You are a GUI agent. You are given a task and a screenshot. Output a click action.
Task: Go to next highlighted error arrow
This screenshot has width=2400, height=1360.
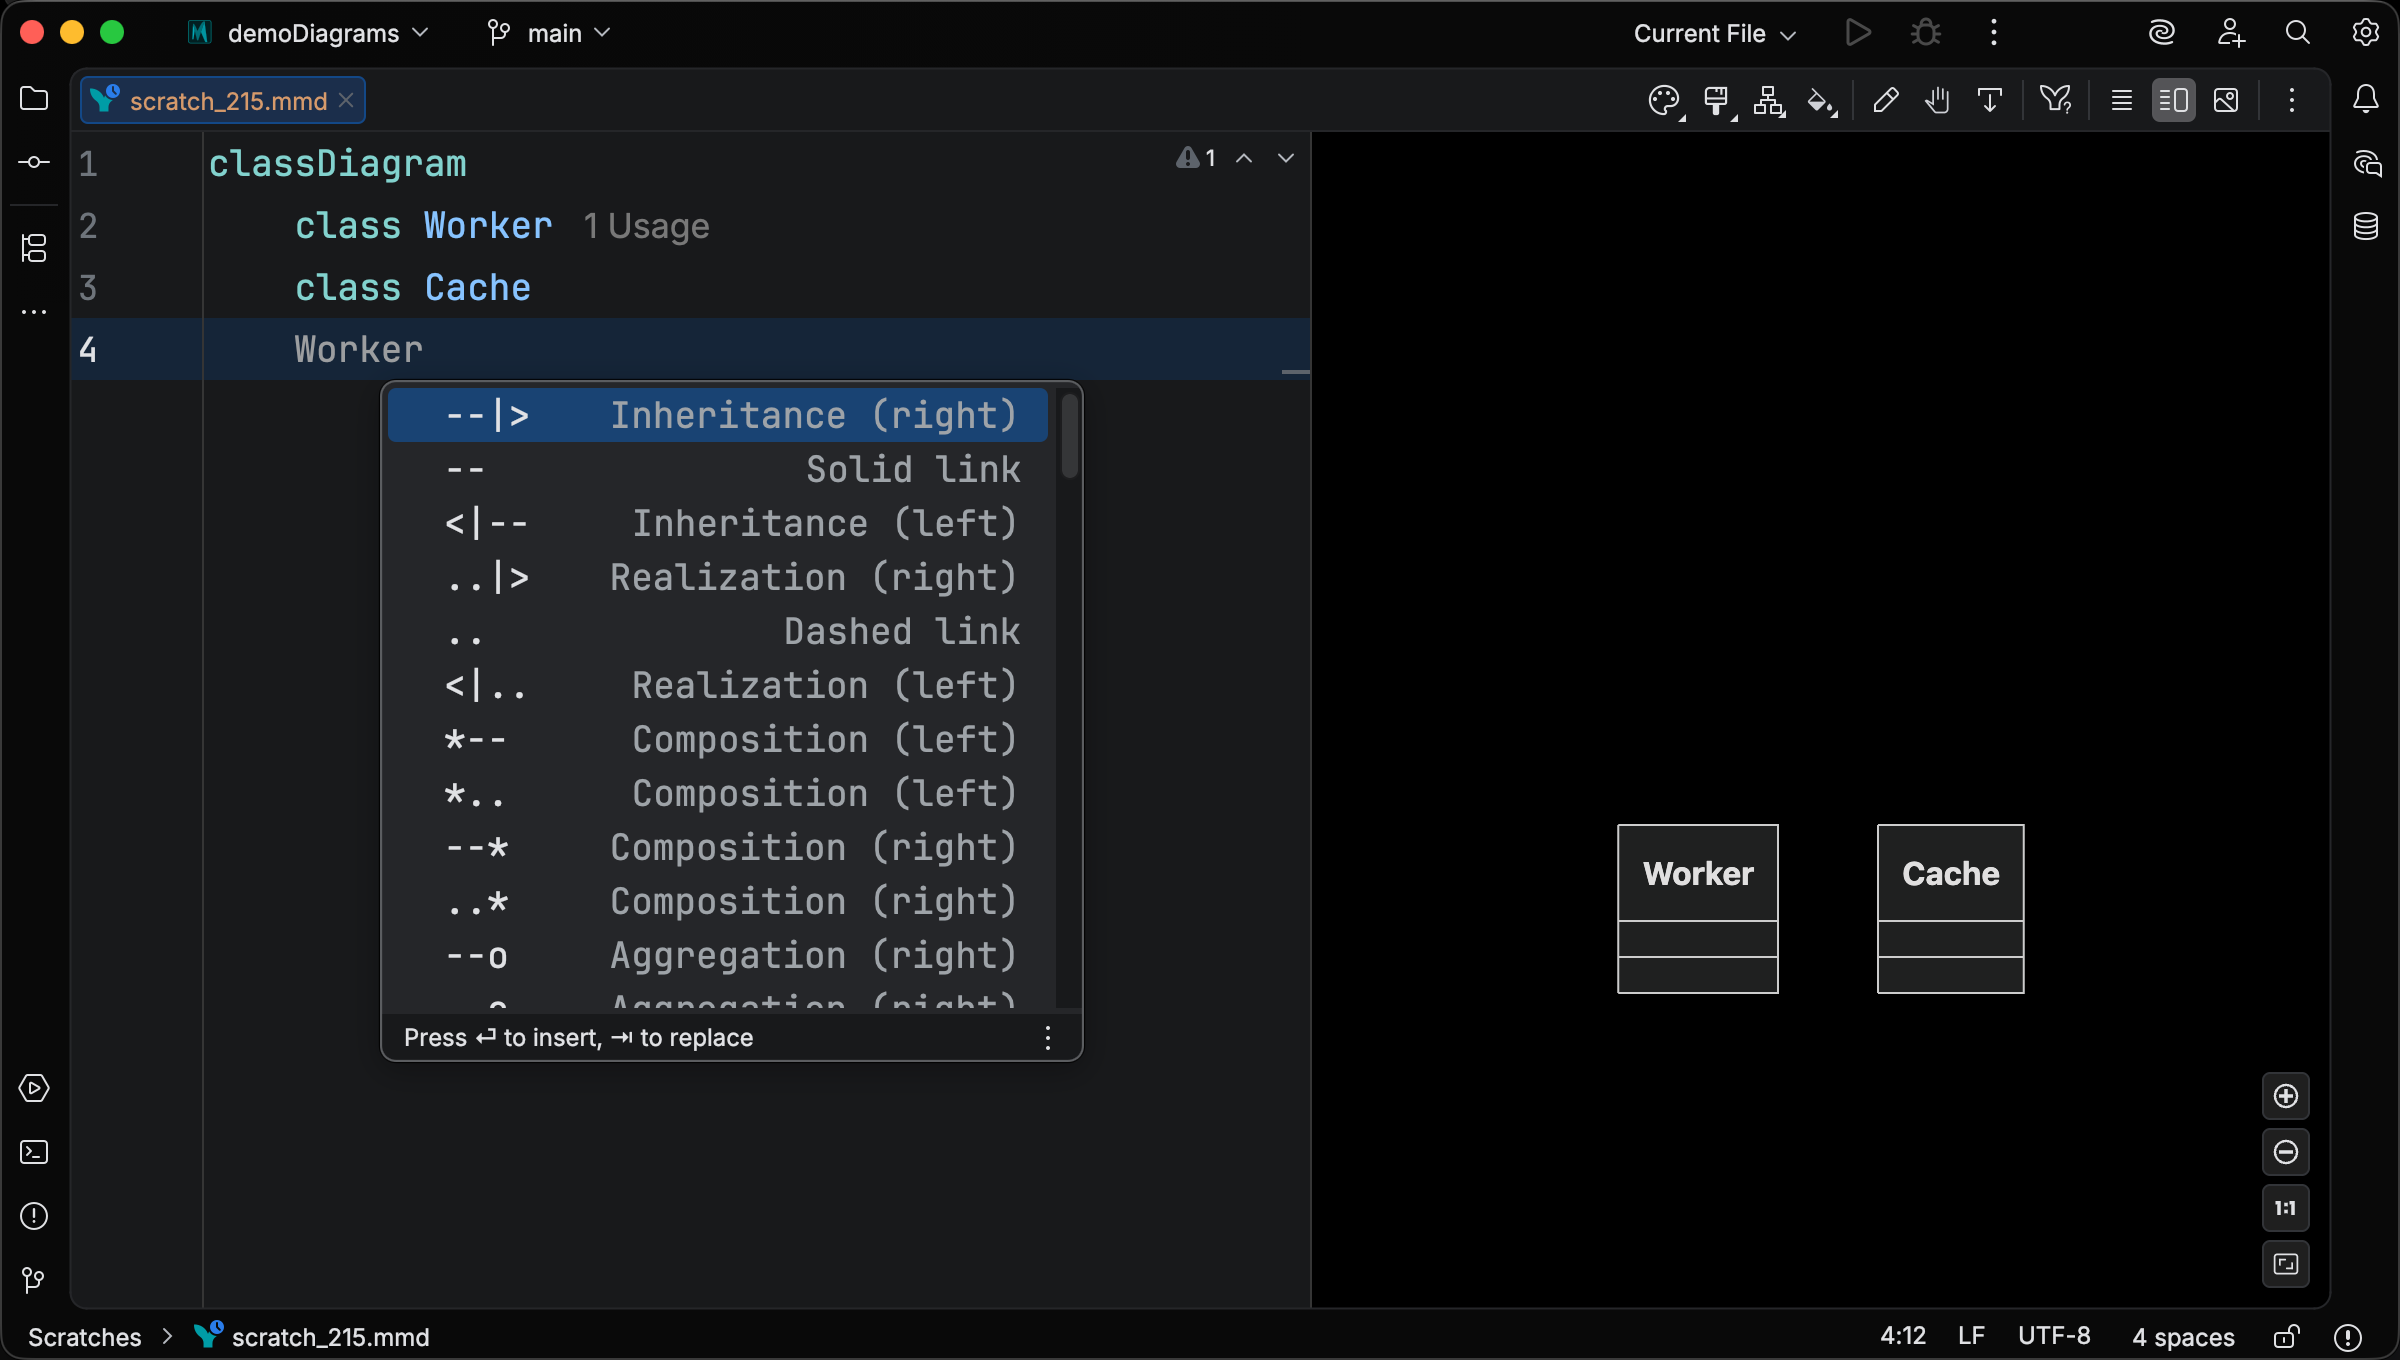coord(1286,158)
